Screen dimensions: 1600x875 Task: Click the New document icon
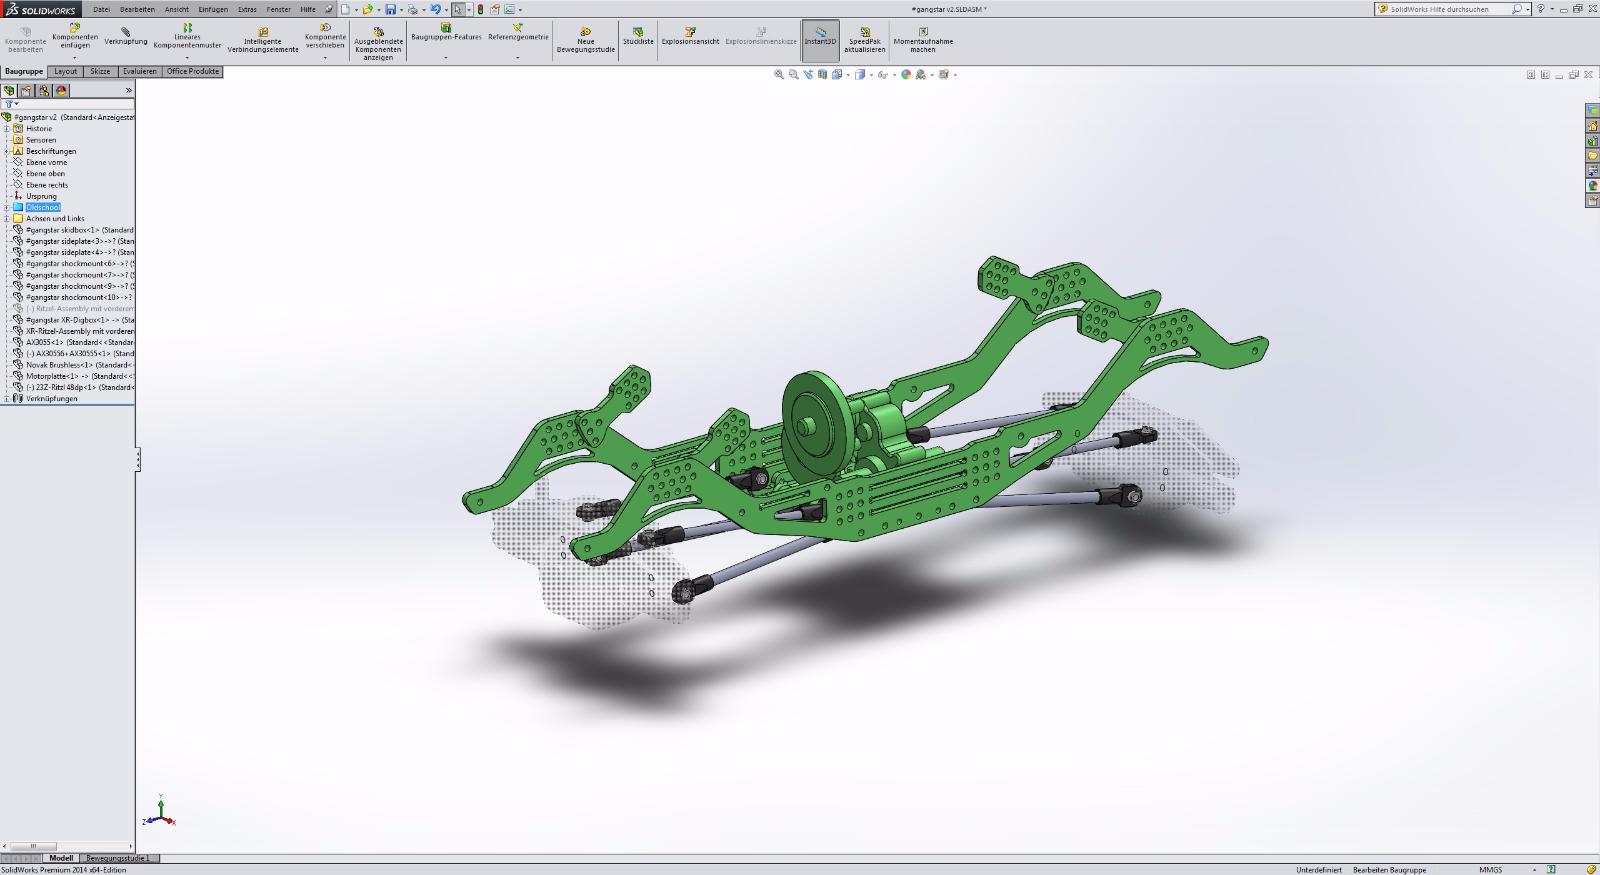pyautogui.click(x=345, y=9)
